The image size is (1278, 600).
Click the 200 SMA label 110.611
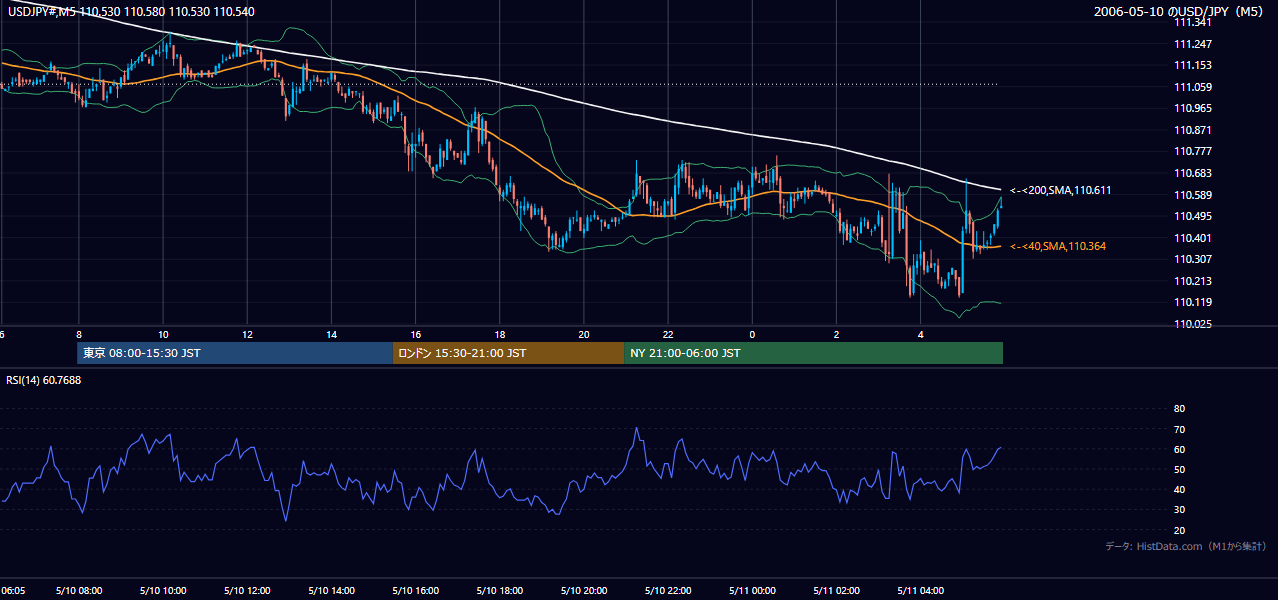tap(1060, 190)
